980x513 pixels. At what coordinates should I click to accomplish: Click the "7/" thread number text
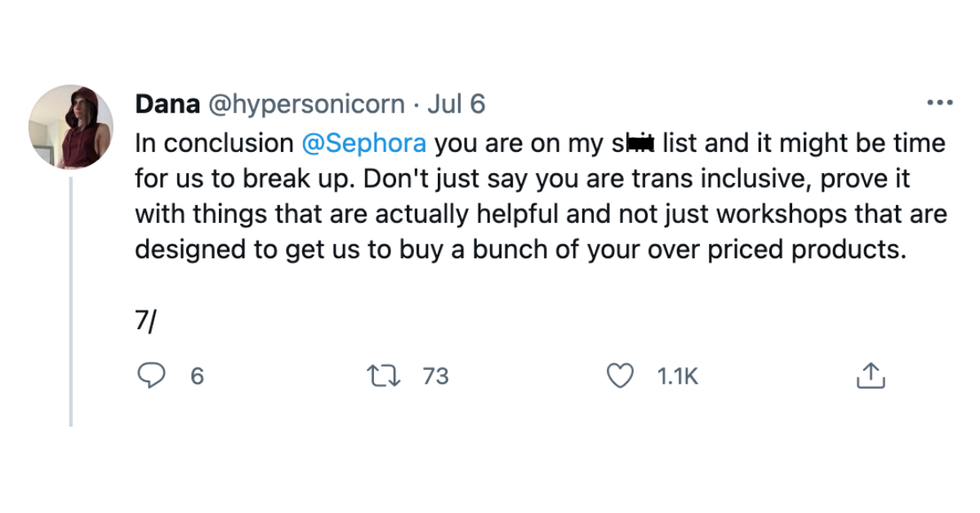tap(147, 321)
